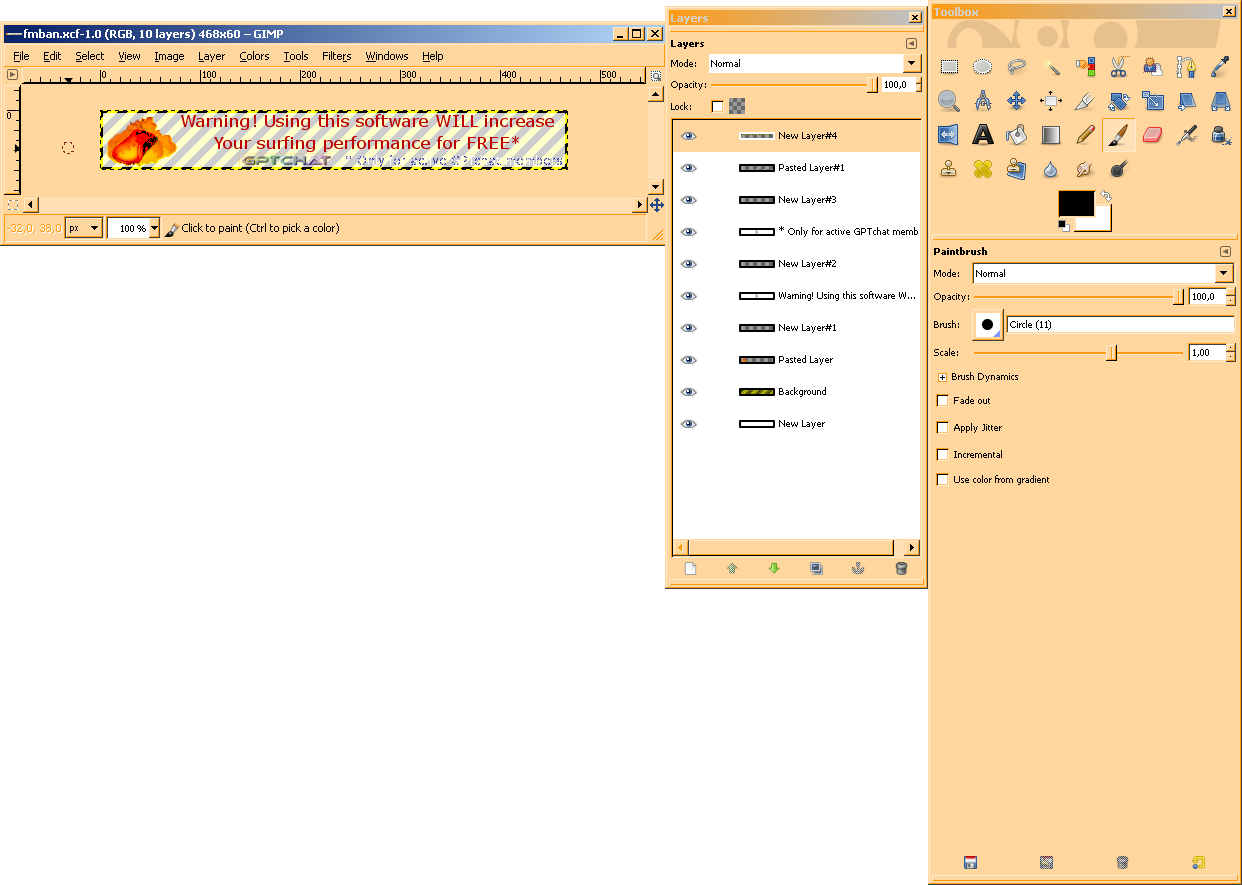Viewport: 1242px width, 885px height.
Task: Pick the Crop knife tool
Action: click(x=1085, y=101)
